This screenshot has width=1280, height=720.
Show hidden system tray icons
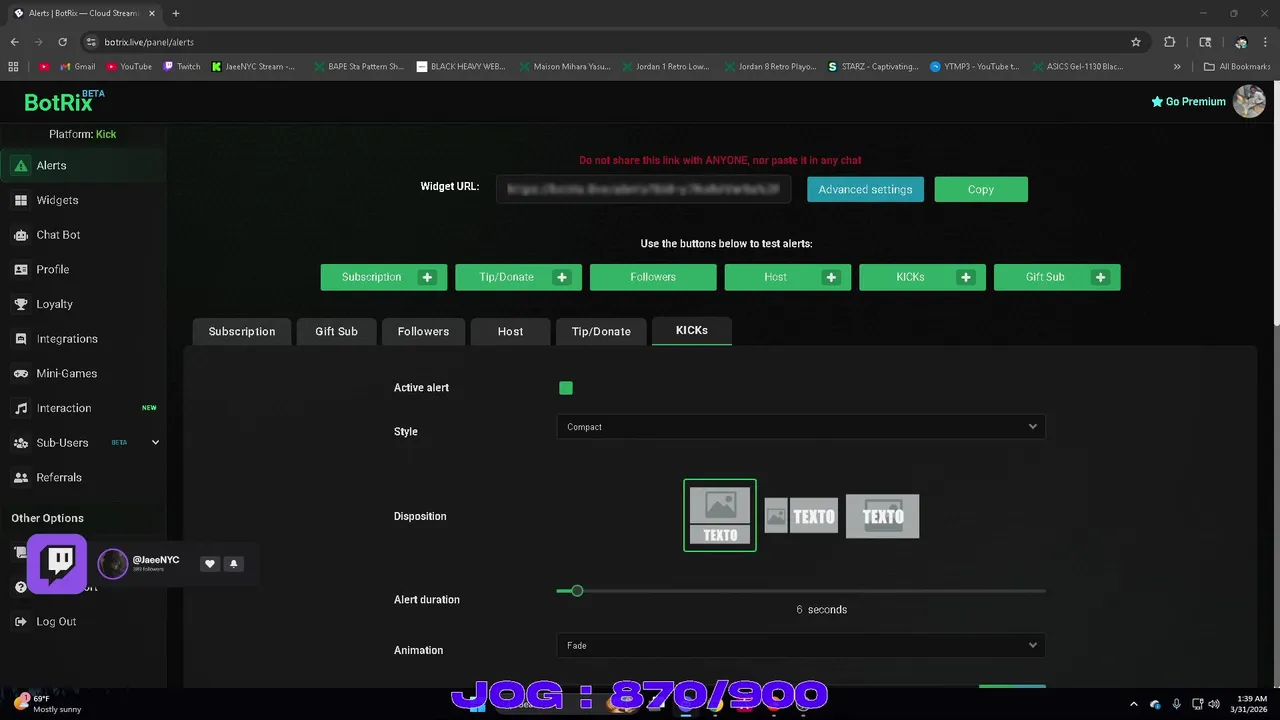click(x=1133, y=704)
